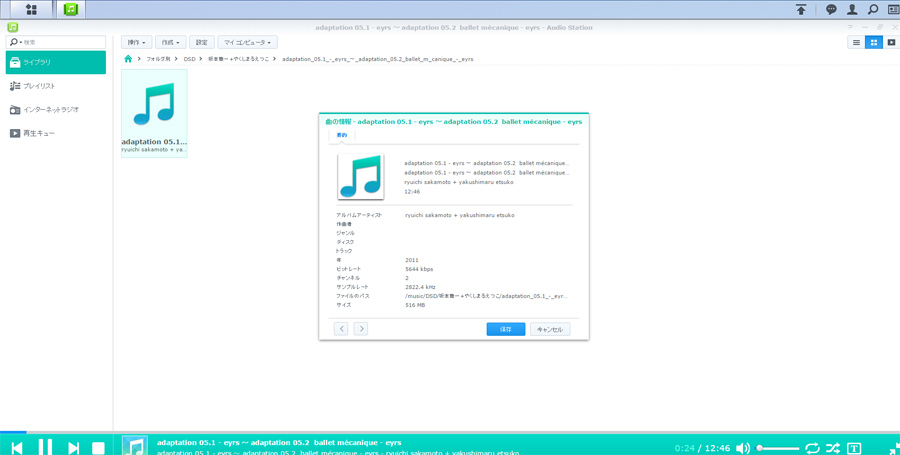Open notifications speech bubble icon
Screen dimensions: 900x455
click(831, 9)
